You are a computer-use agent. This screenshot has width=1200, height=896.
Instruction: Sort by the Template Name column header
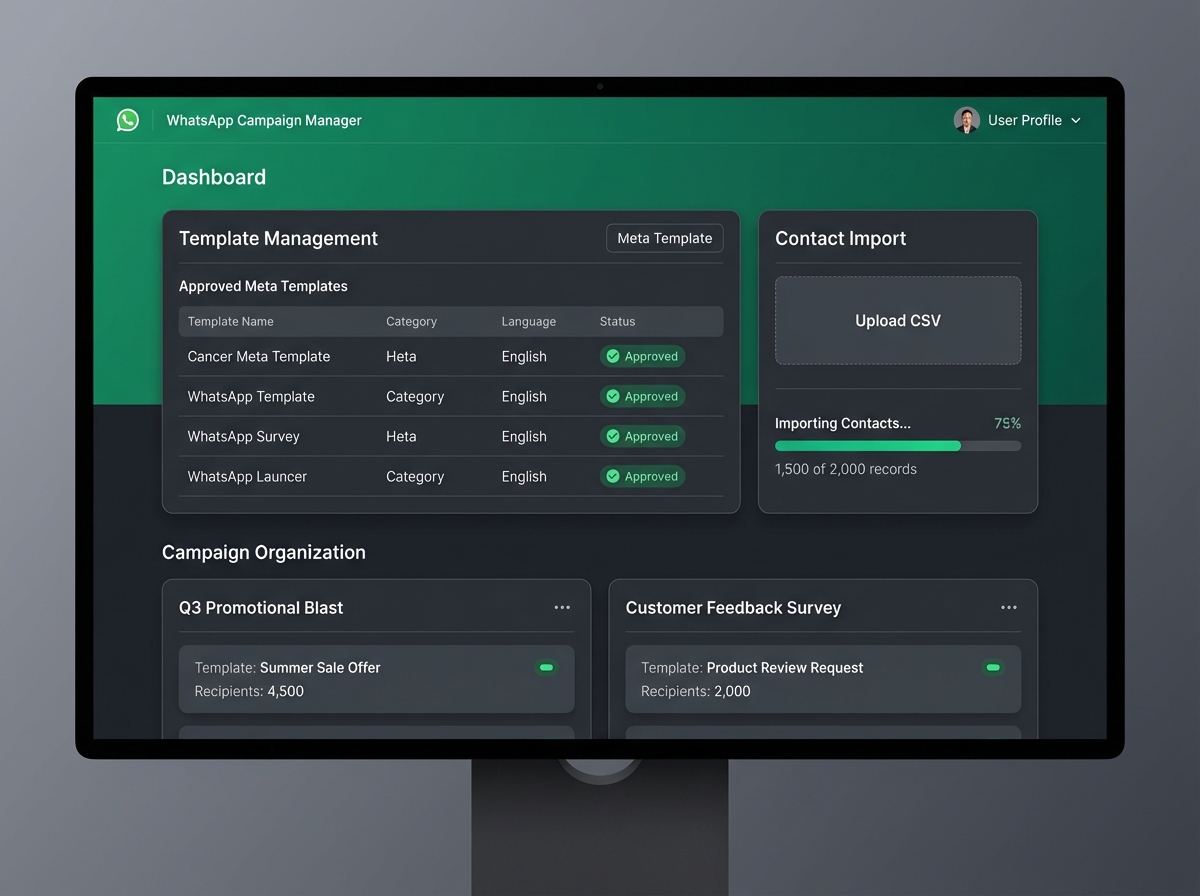pos(231,321)
